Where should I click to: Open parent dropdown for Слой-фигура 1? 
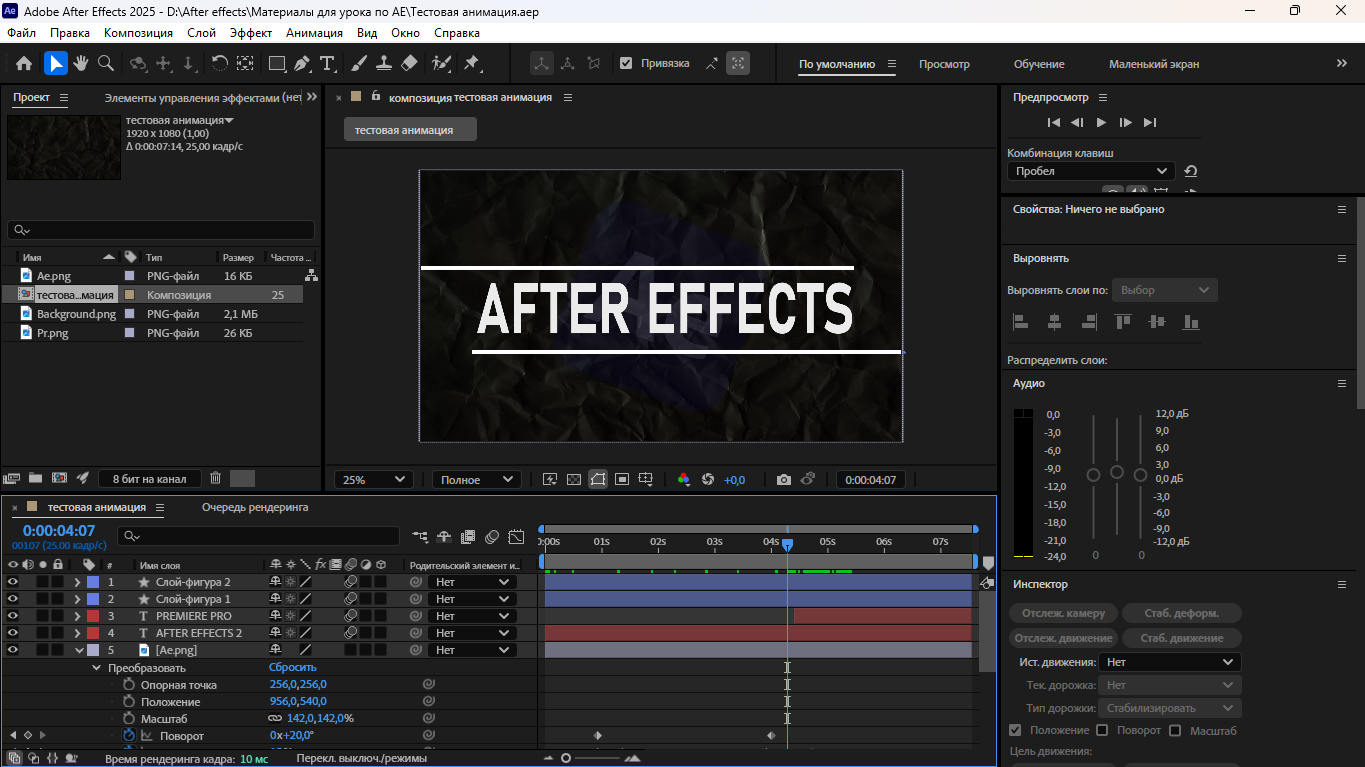pyautogui.click(x=472, y=599)
